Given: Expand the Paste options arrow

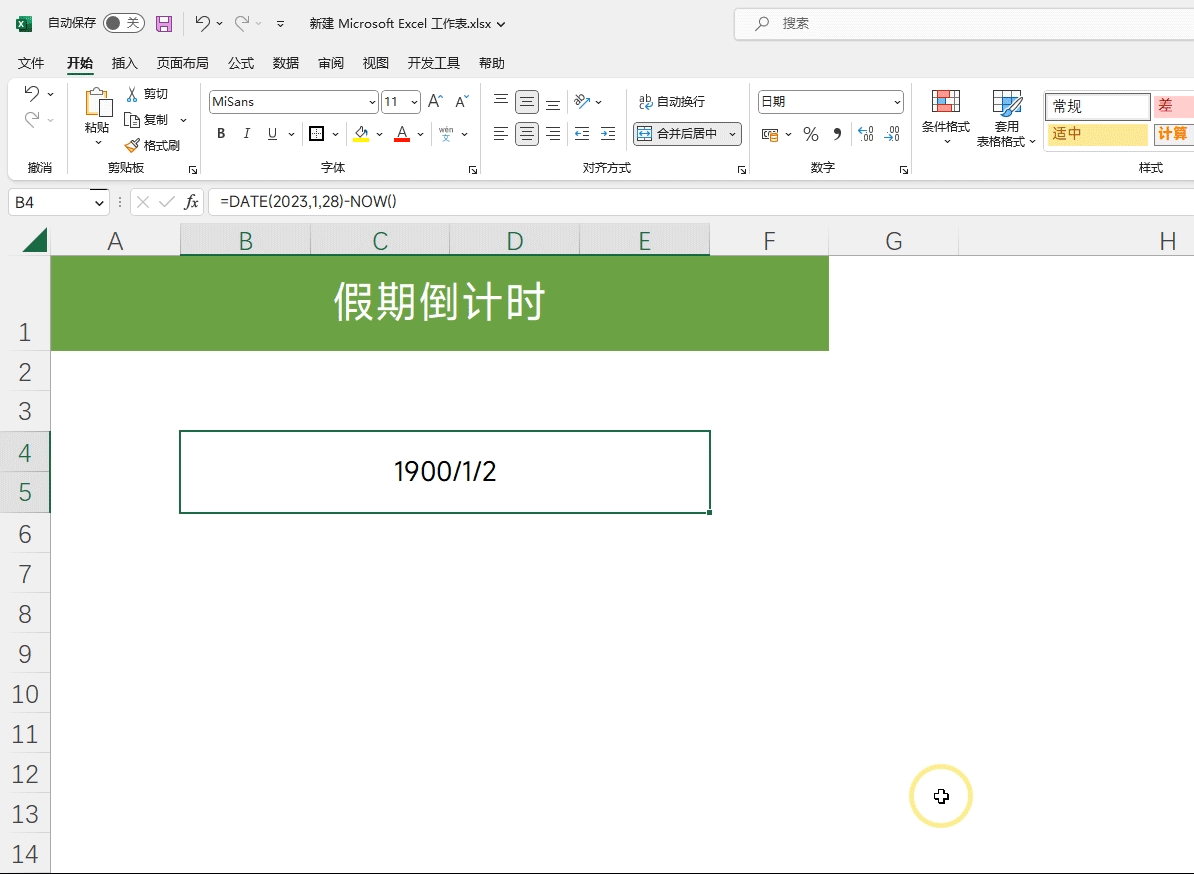Looking at the screenshot, I should [98, 143].
